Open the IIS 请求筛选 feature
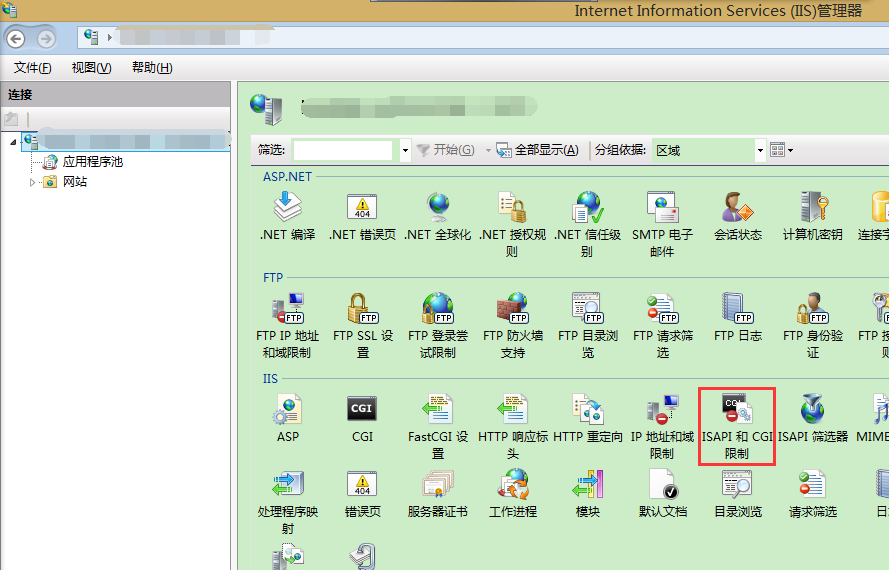The width and height of the screenshot is (889, 570). point(812,494)
